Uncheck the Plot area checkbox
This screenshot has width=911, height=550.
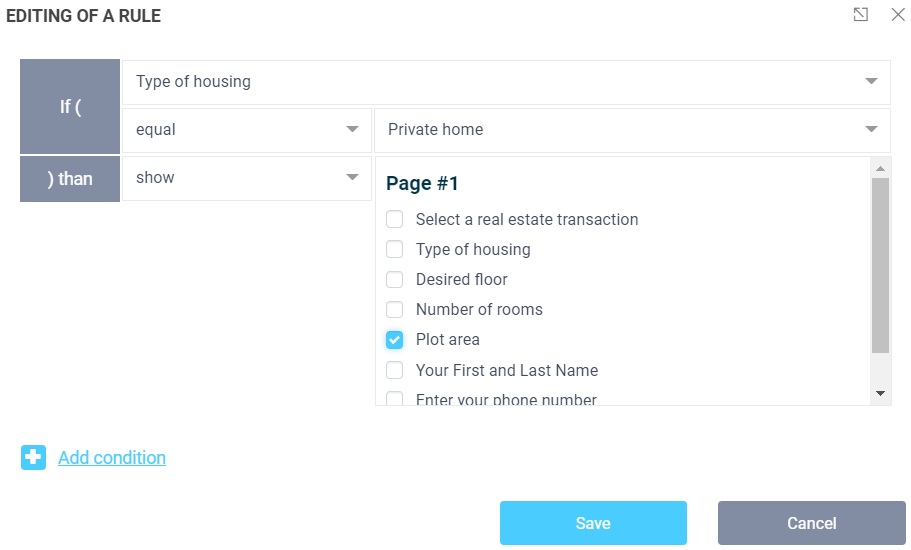point(395,340)
